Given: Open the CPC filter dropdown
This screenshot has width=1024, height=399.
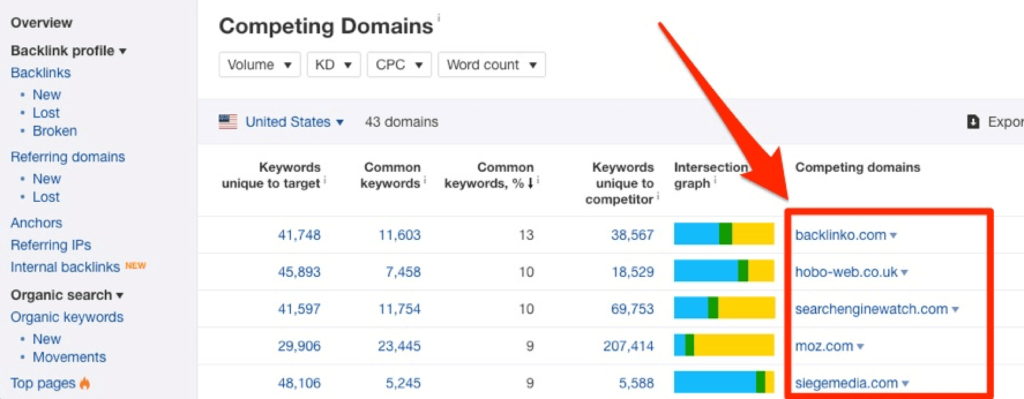Looking at the screenshot, I should point(399,65).
